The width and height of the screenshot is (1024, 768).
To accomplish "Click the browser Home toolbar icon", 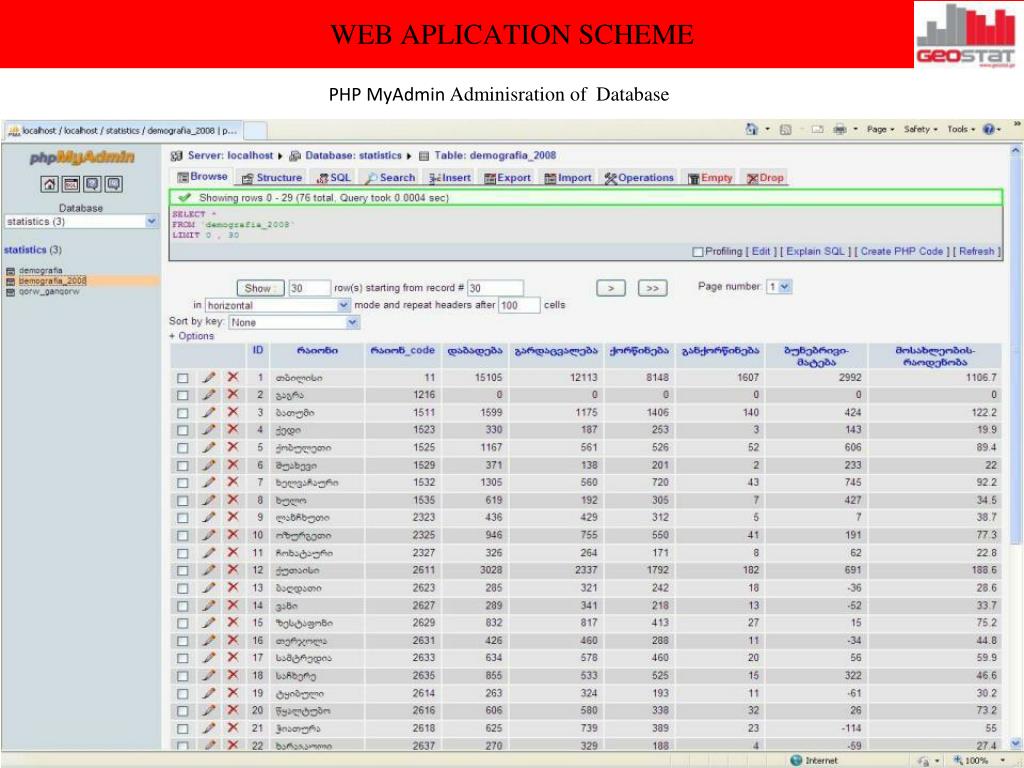I will [752, 129].
